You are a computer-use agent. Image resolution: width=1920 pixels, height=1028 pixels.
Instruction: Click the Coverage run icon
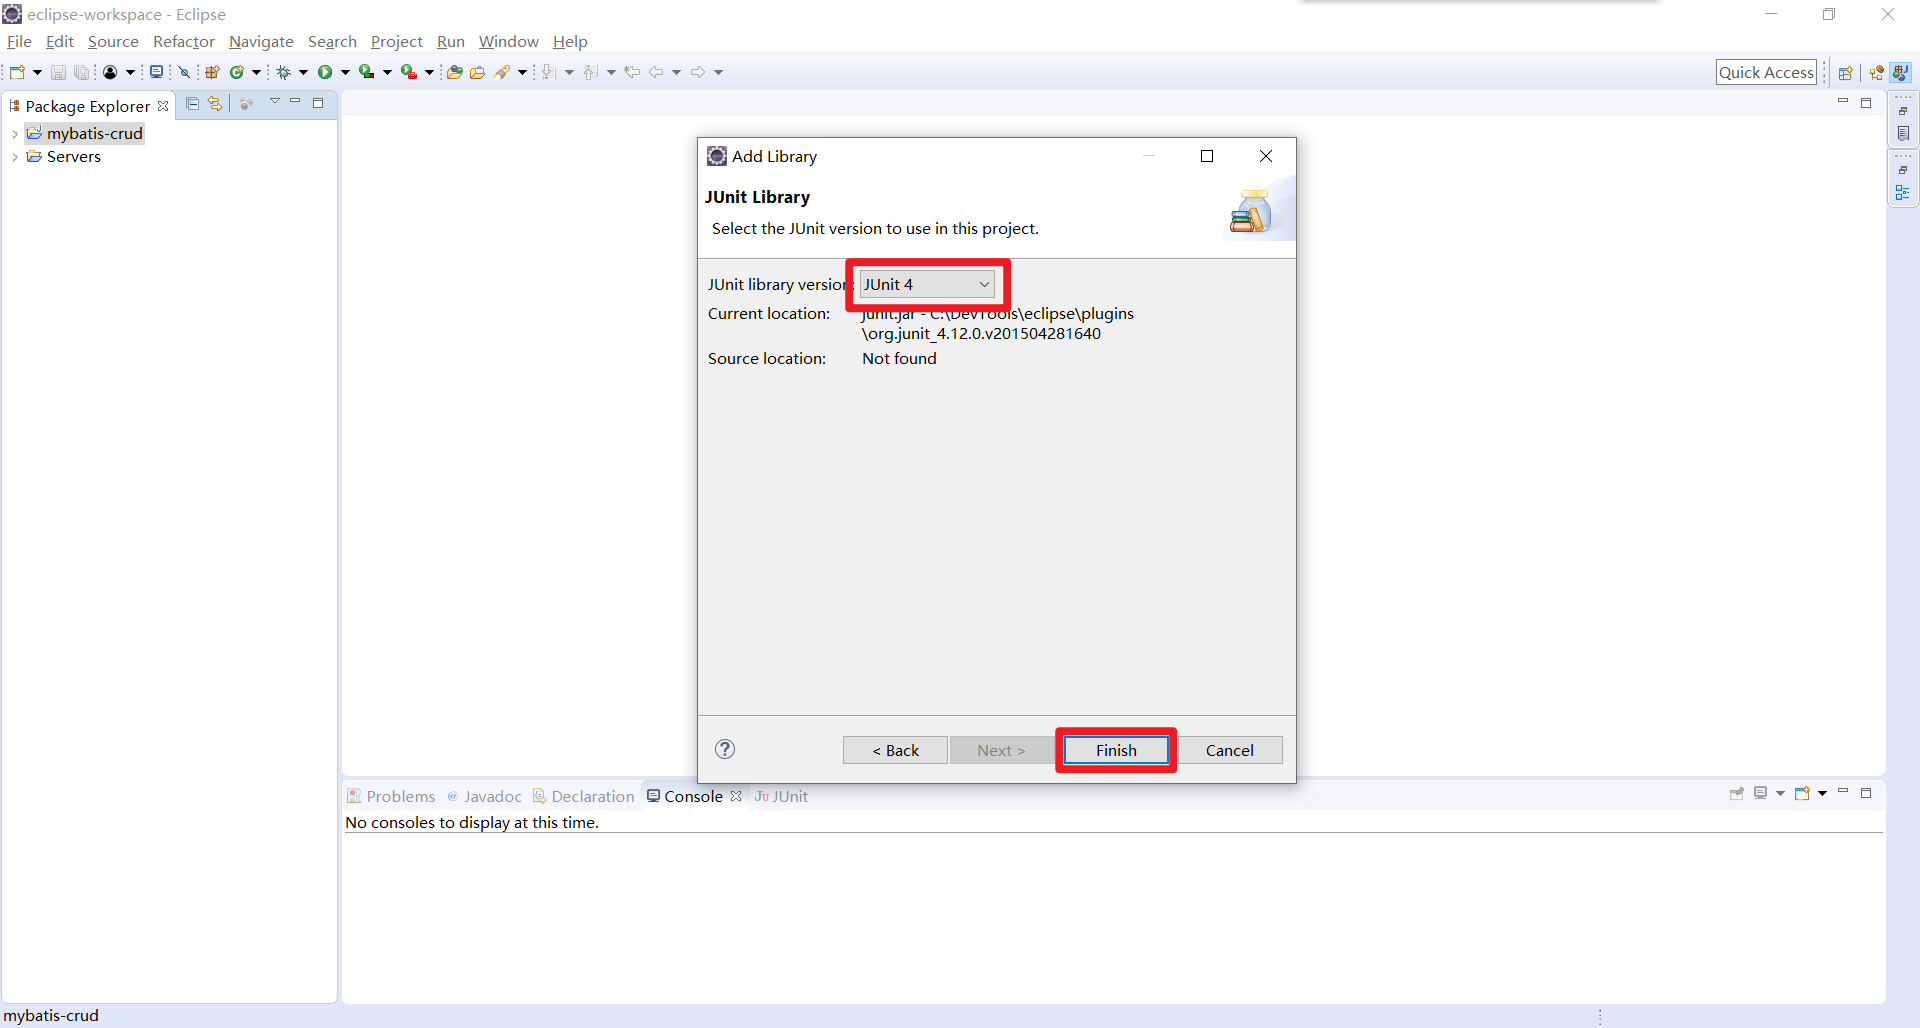click(367, 72)
